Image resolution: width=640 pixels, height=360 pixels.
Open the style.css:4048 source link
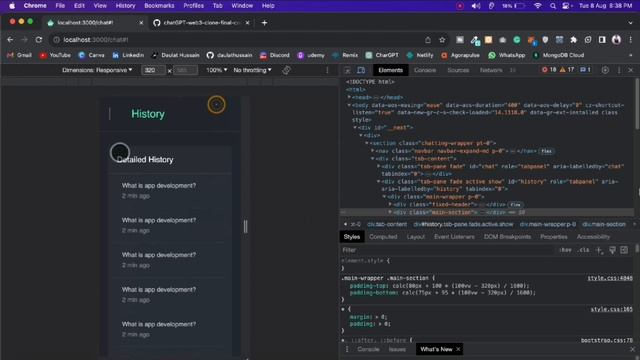click(x=610, y=278)
